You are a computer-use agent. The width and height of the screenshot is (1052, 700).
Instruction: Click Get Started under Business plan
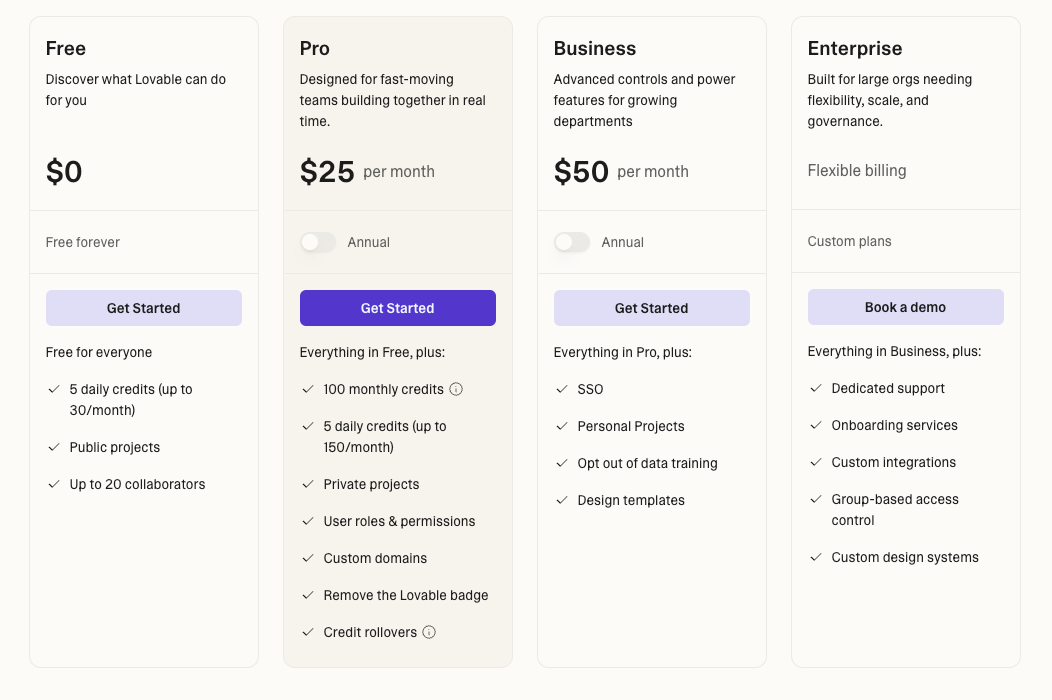pos(652,308)
